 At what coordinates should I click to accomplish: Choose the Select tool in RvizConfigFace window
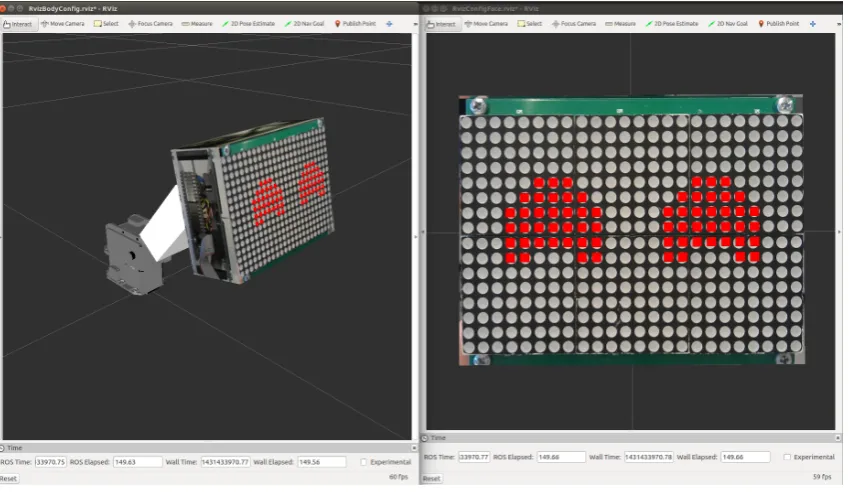pos(530,24)
